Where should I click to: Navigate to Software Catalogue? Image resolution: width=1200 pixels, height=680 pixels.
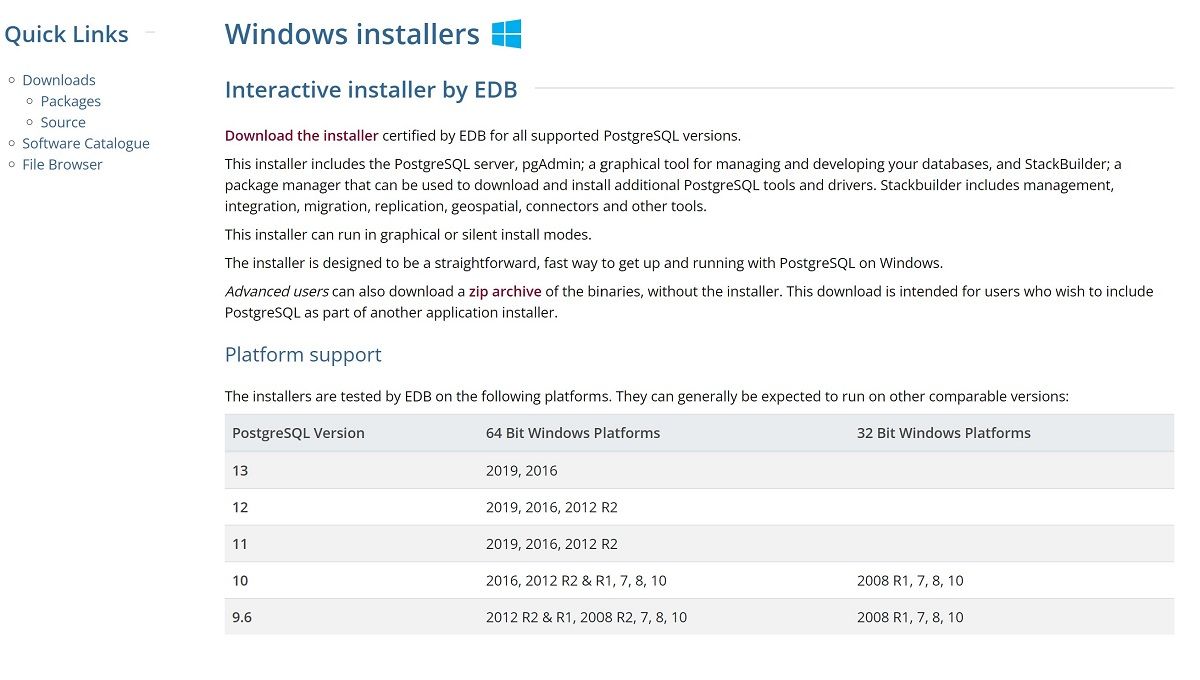pos(86,143)
